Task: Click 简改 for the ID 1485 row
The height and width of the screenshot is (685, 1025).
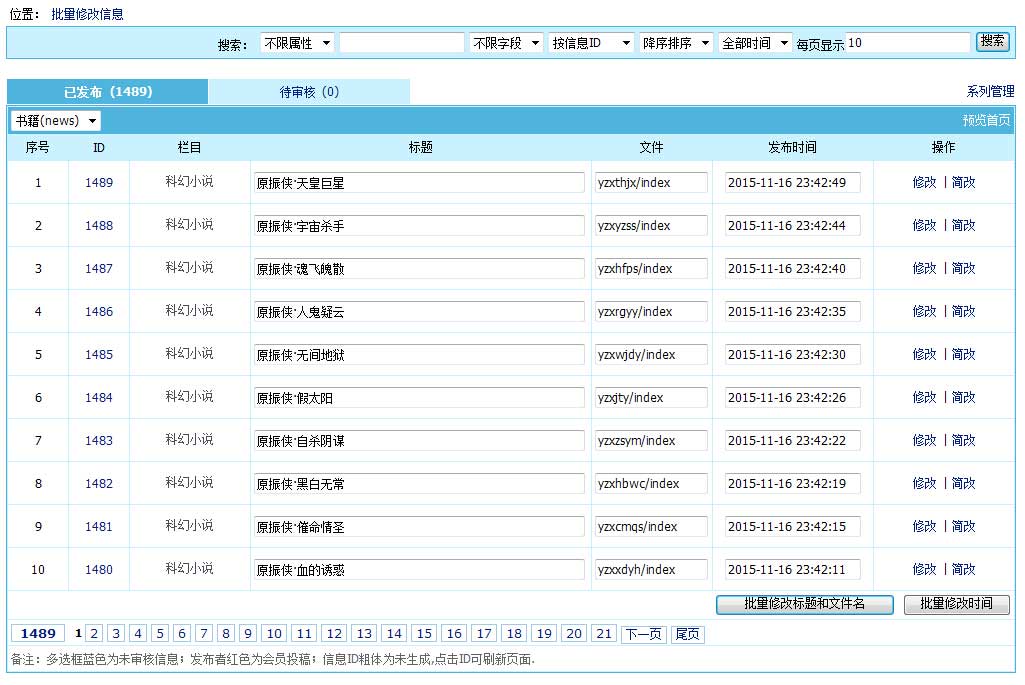Action: point(963,355)
